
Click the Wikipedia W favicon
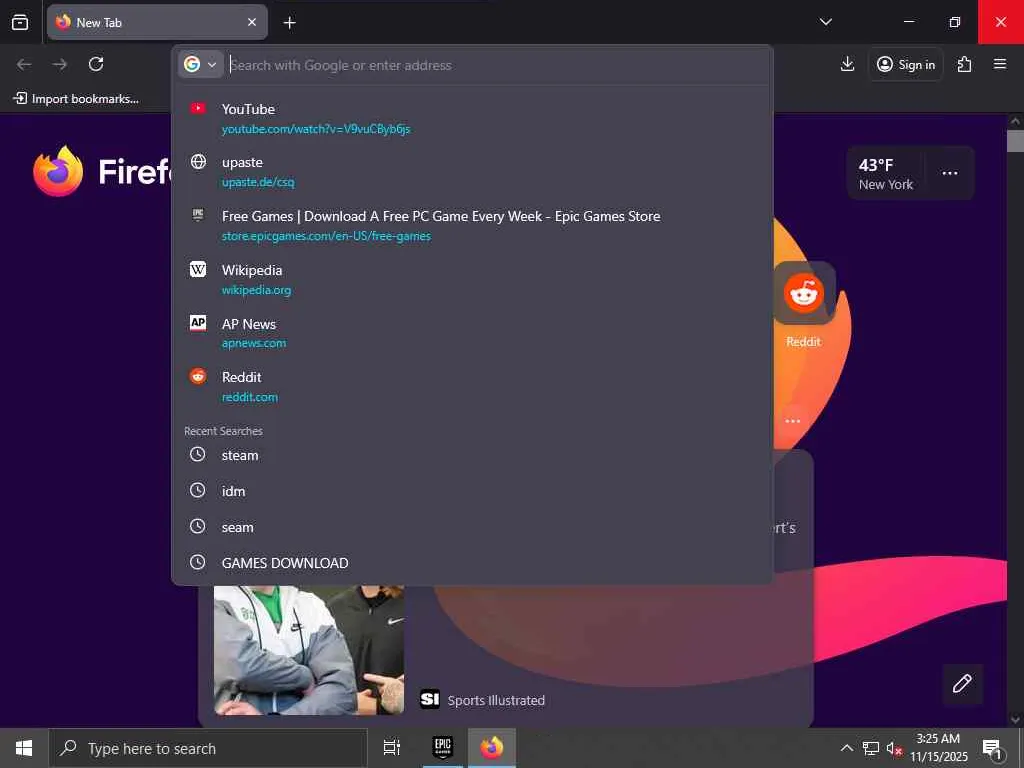[x=198, y=269]
